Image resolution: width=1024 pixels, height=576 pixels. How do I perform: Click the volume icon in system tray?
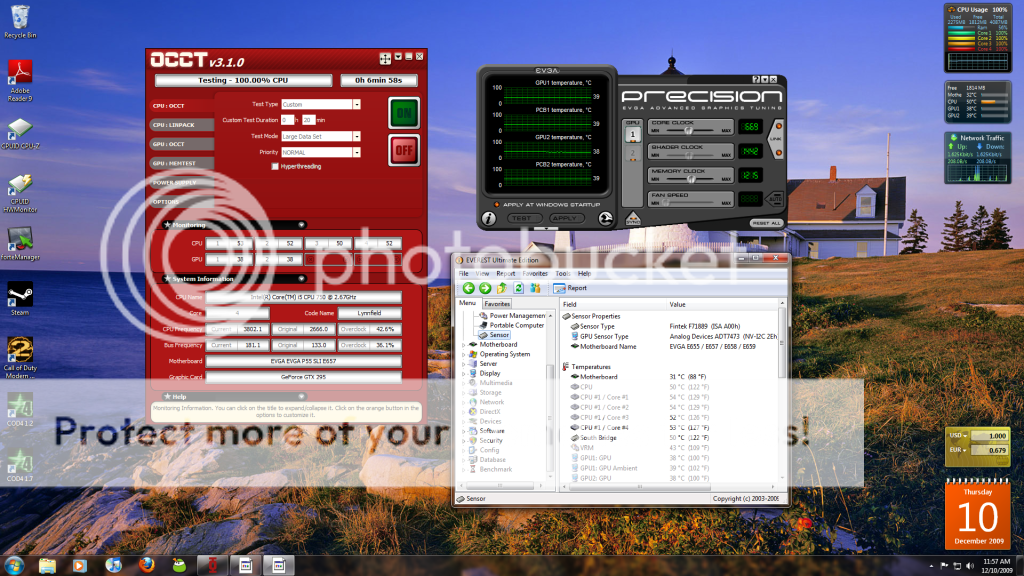970,566
